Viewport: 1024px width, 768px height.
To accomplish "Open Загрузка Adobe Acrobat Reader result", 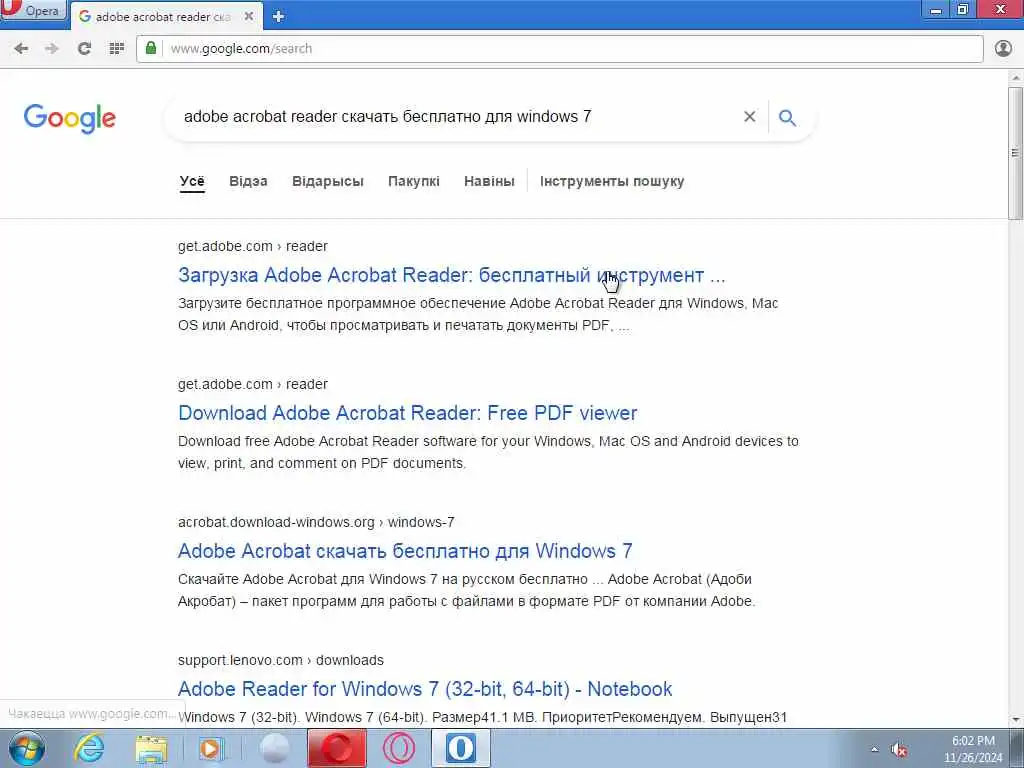I will tap(451, 275).
